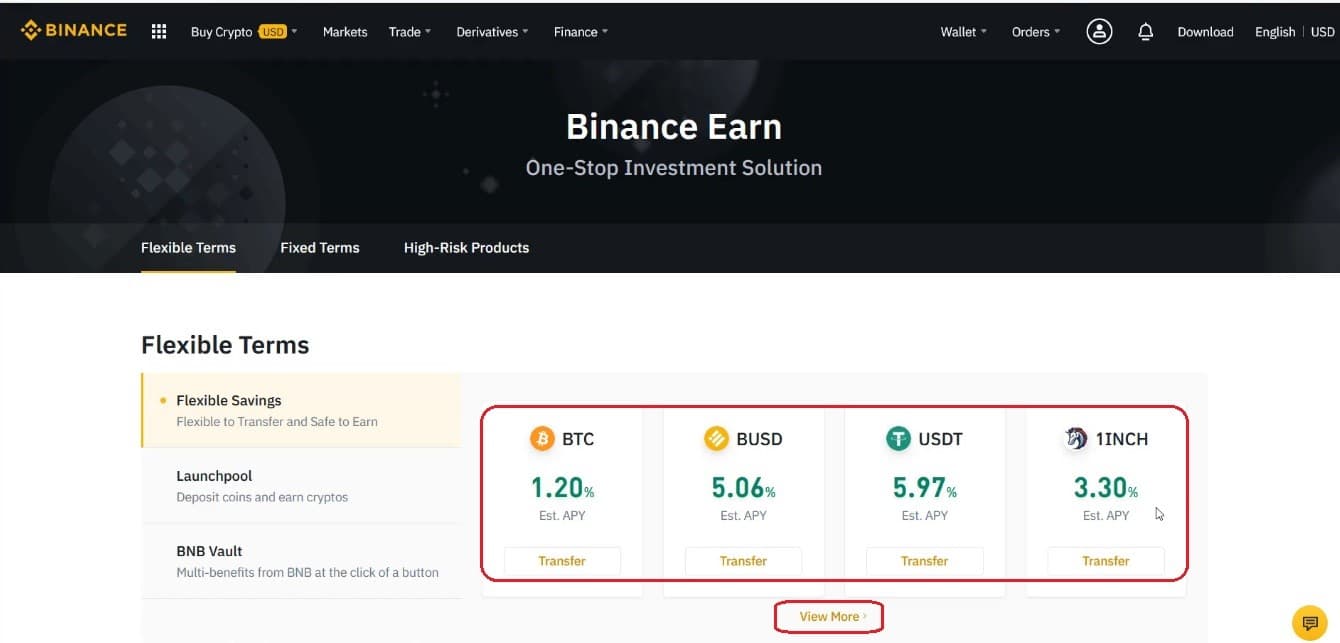This screenshot has width=1340, height=643.
Task: Open the user account profile icon
Action: 1099,31
